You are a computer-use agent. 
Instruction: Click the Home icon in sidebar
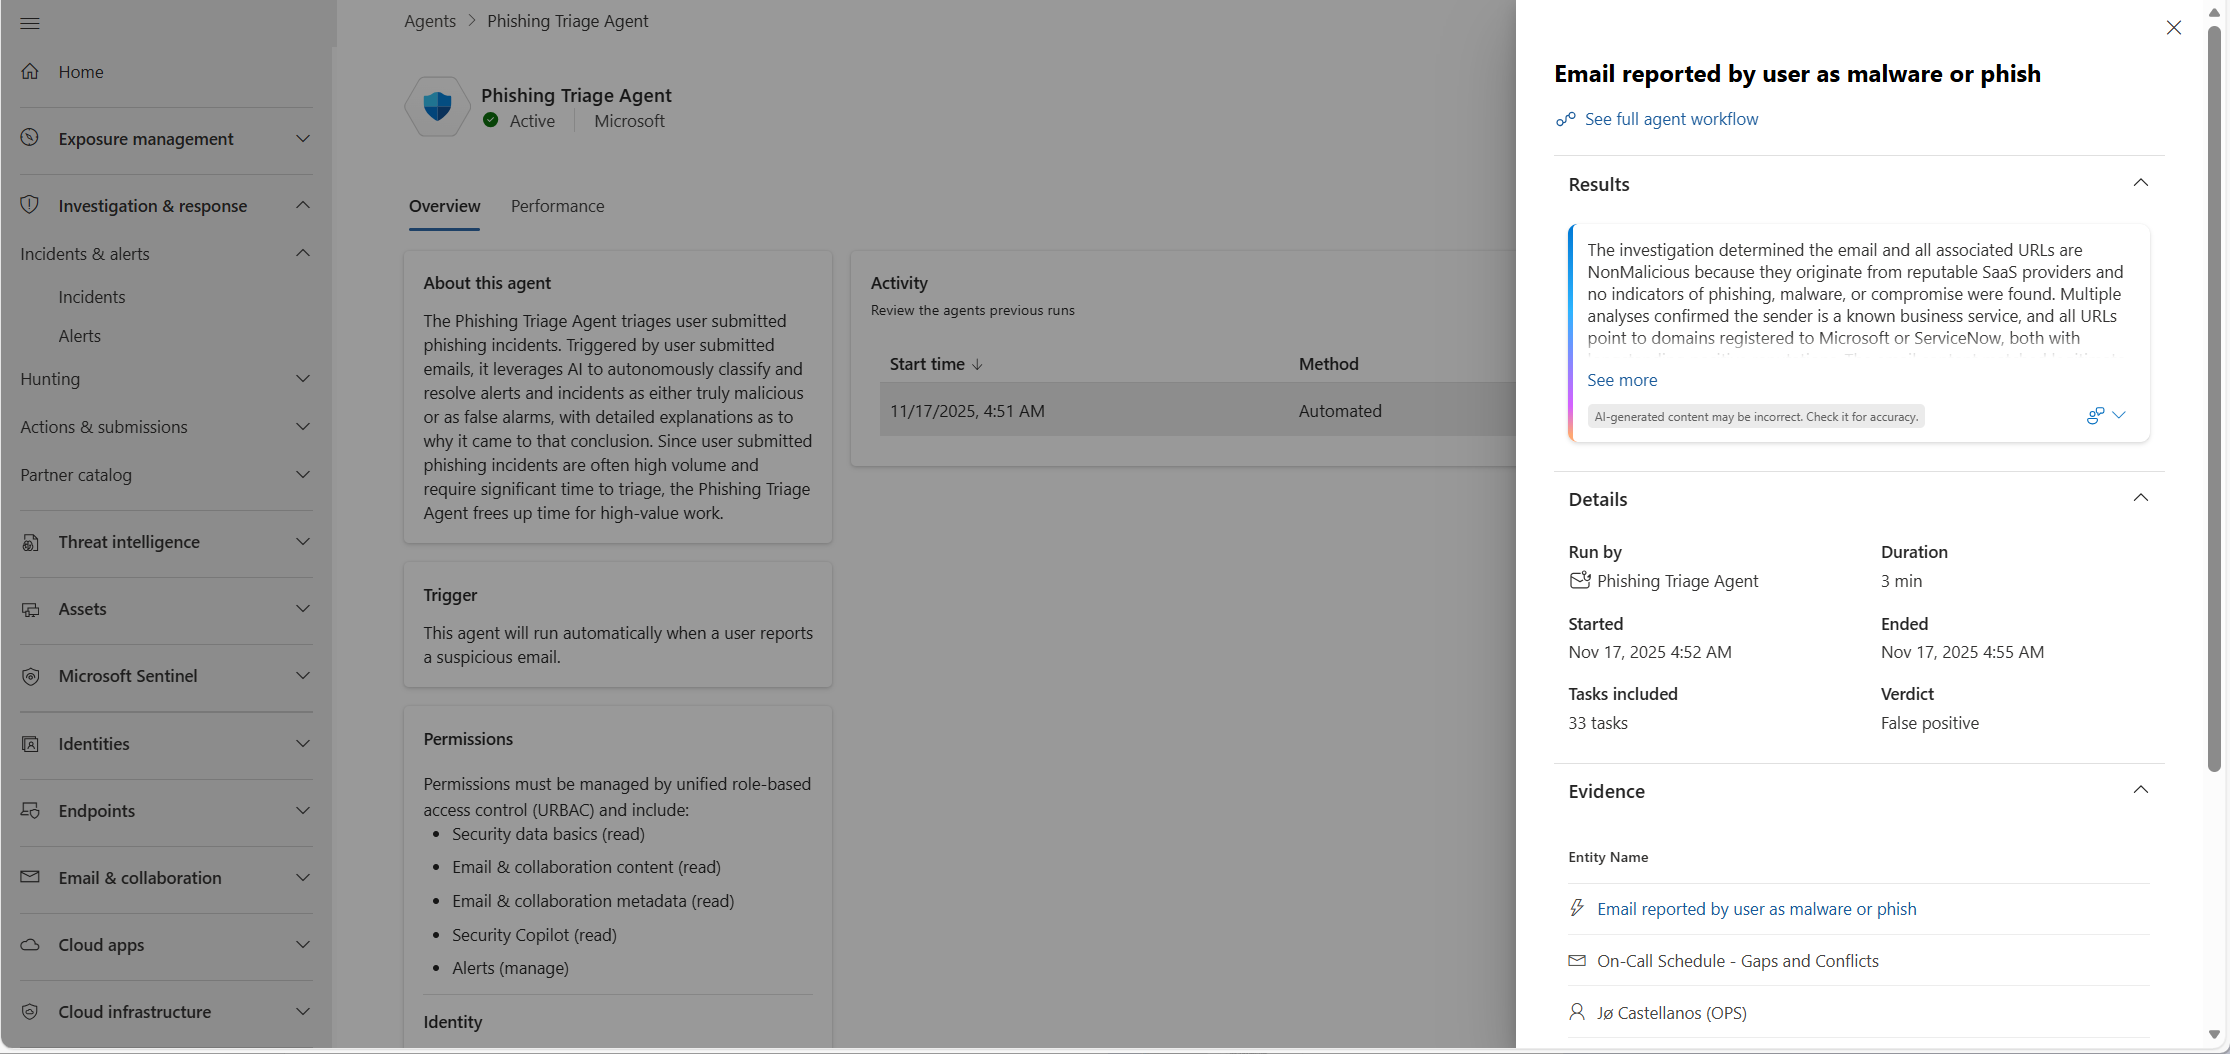(30, 72)
